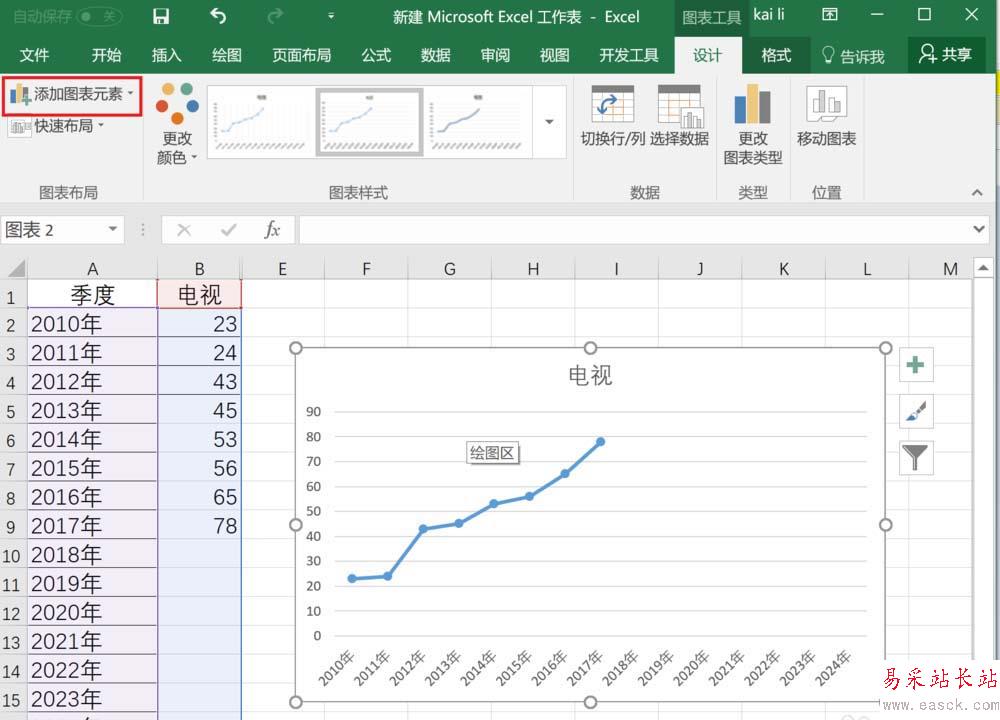Click the formula bar confirm checkmark
This screenshot has height=720, width=1000.
tap(228, 230)
